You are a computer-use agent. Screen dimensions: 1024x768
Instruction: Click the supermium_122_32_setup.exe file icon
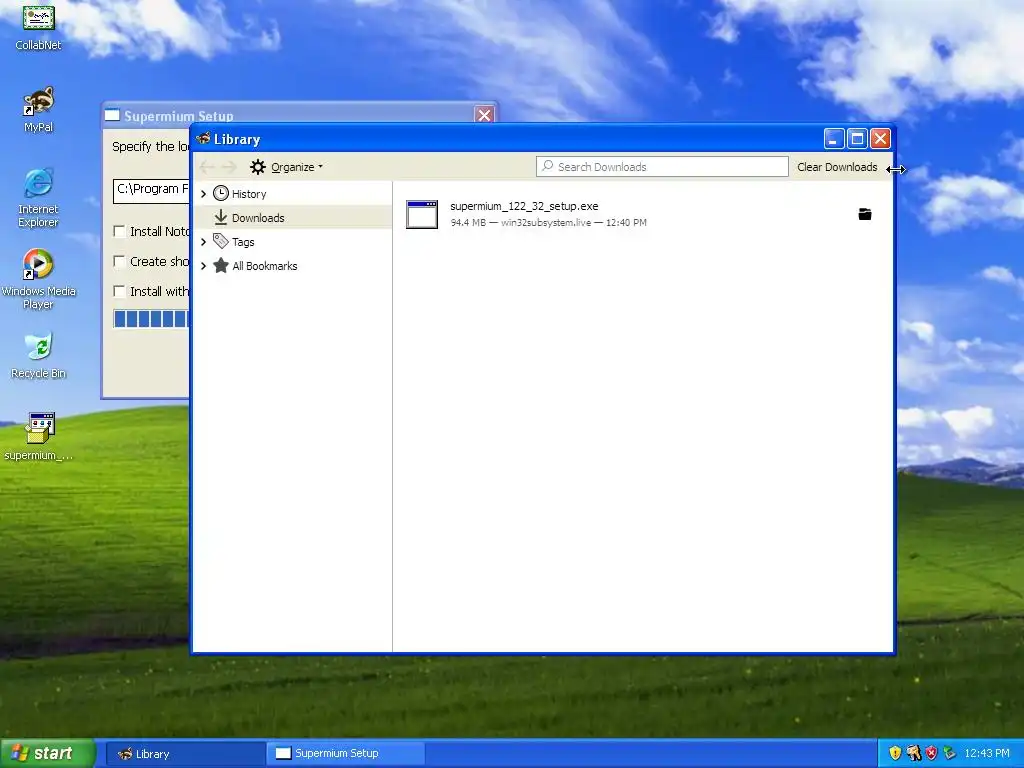pyautogui.click(x=422, y=214)
